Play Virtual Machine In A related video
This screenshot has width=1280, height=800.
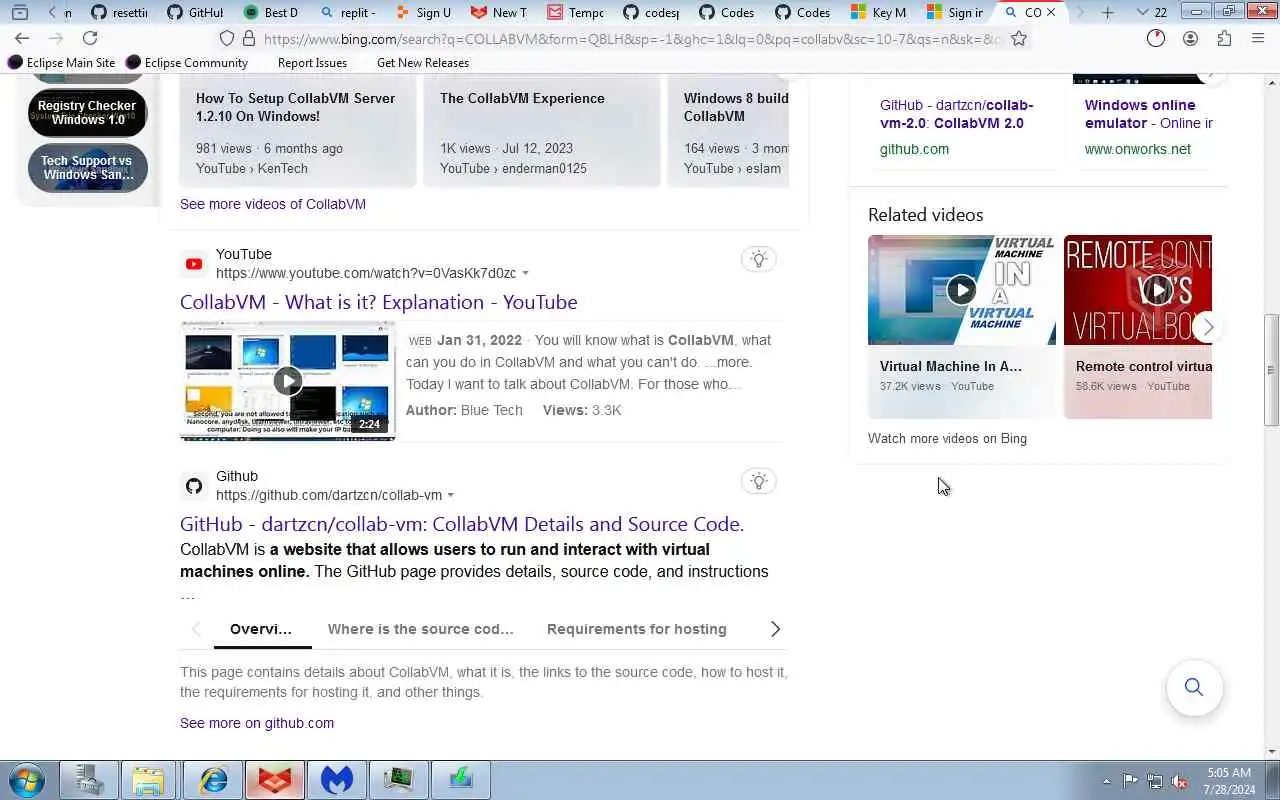(x=962, y=290)
